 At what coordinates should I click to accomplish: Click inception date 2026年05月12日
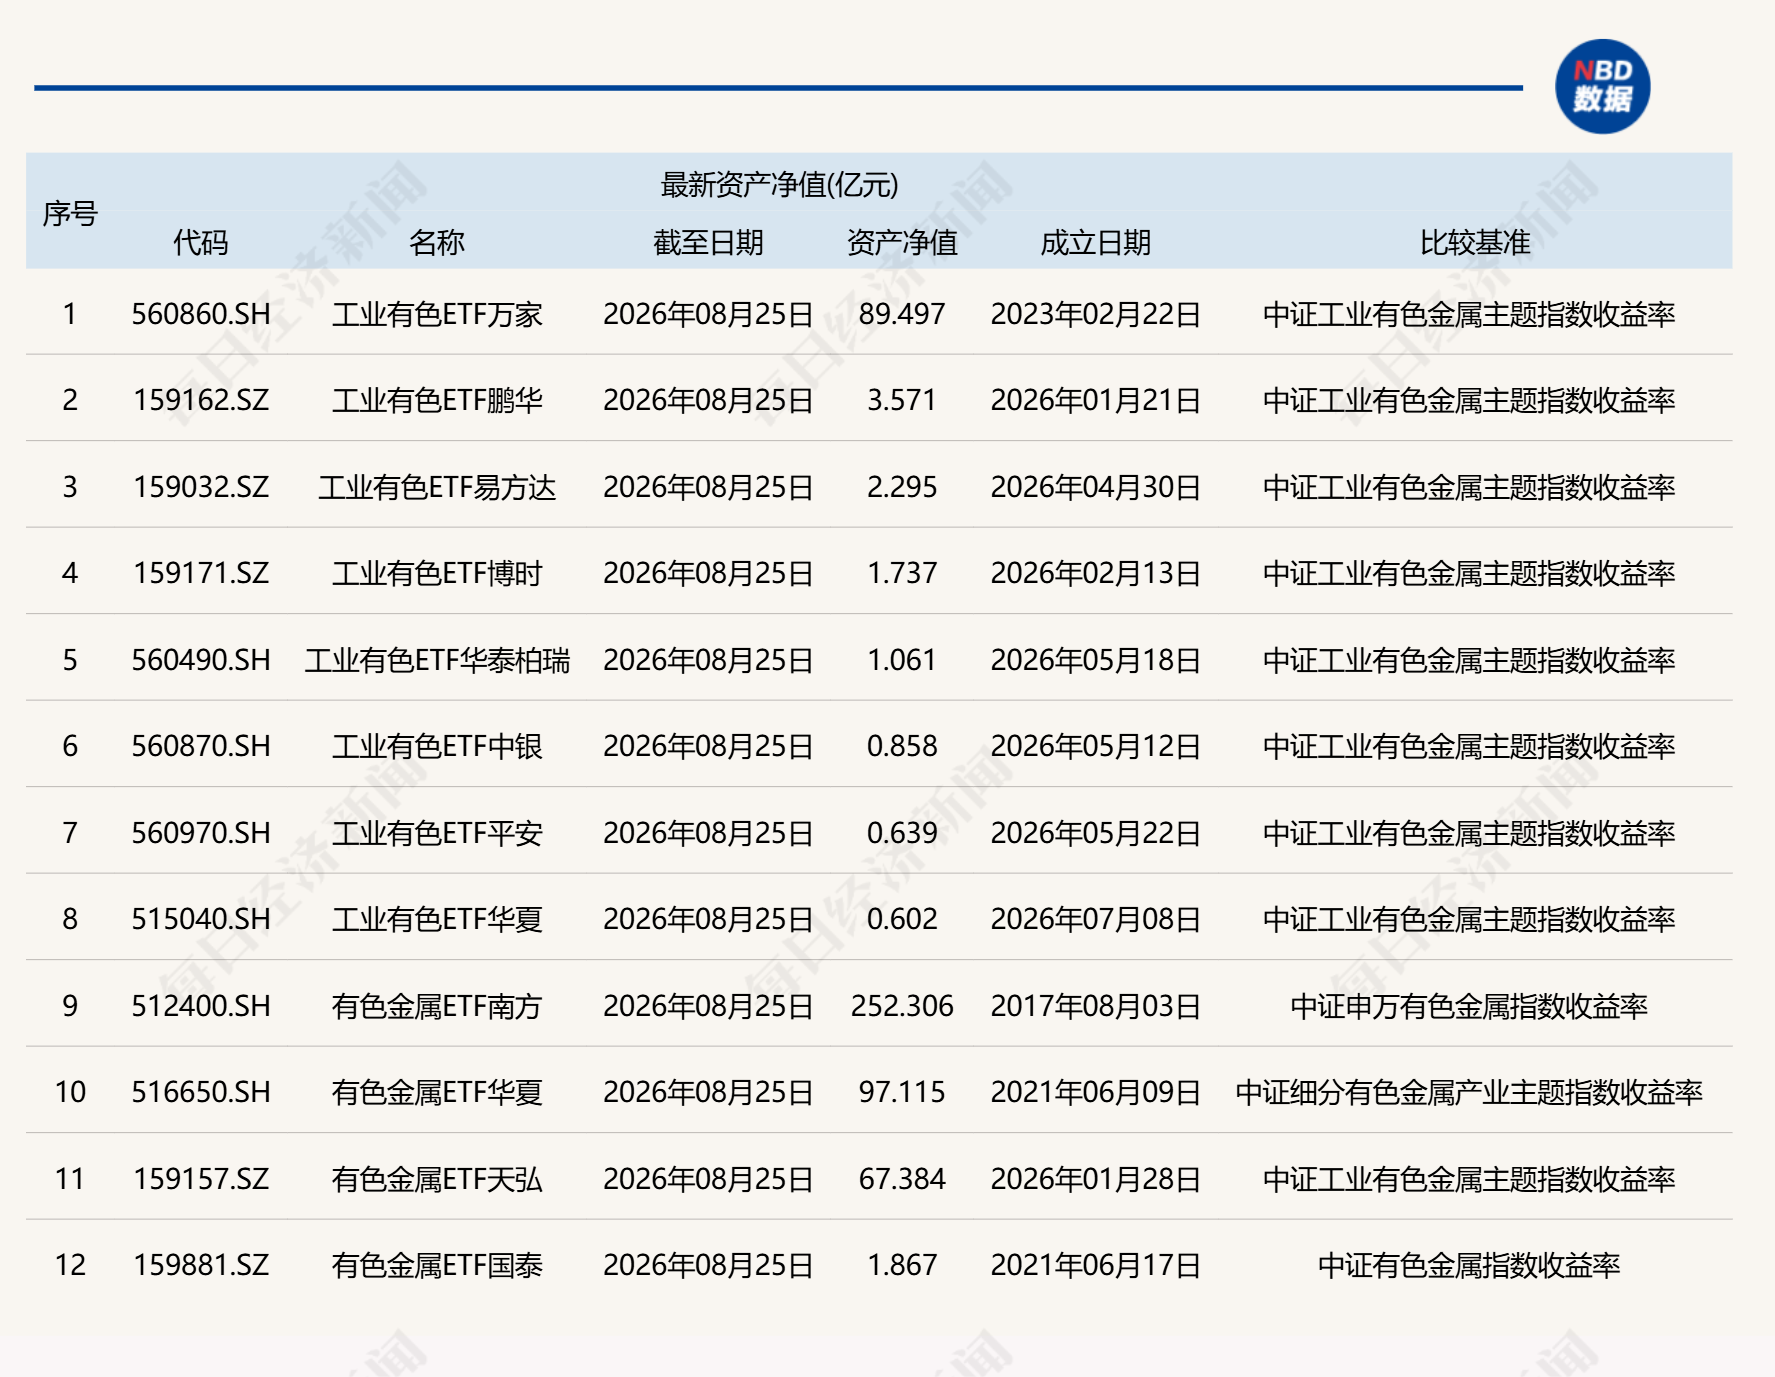1096,746
